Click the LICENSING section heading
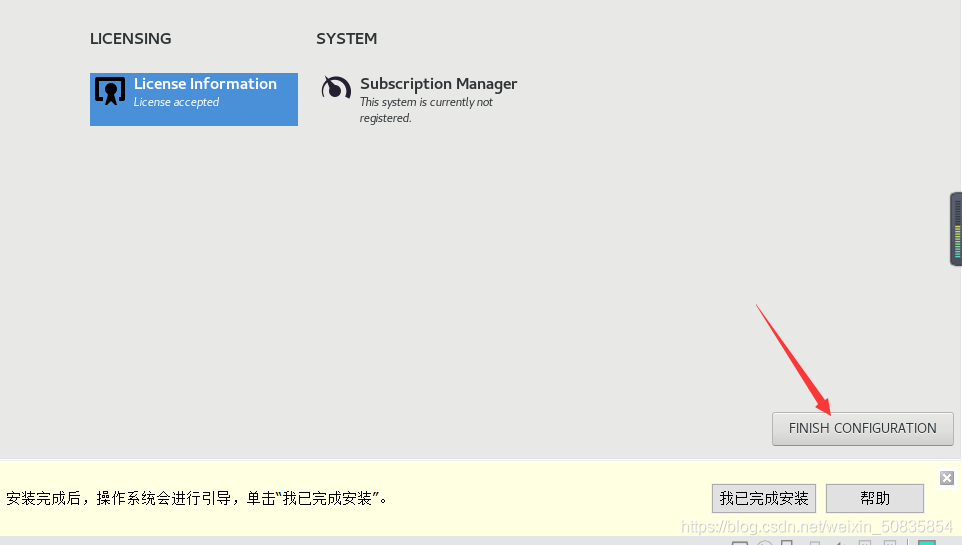 point(131,39)
